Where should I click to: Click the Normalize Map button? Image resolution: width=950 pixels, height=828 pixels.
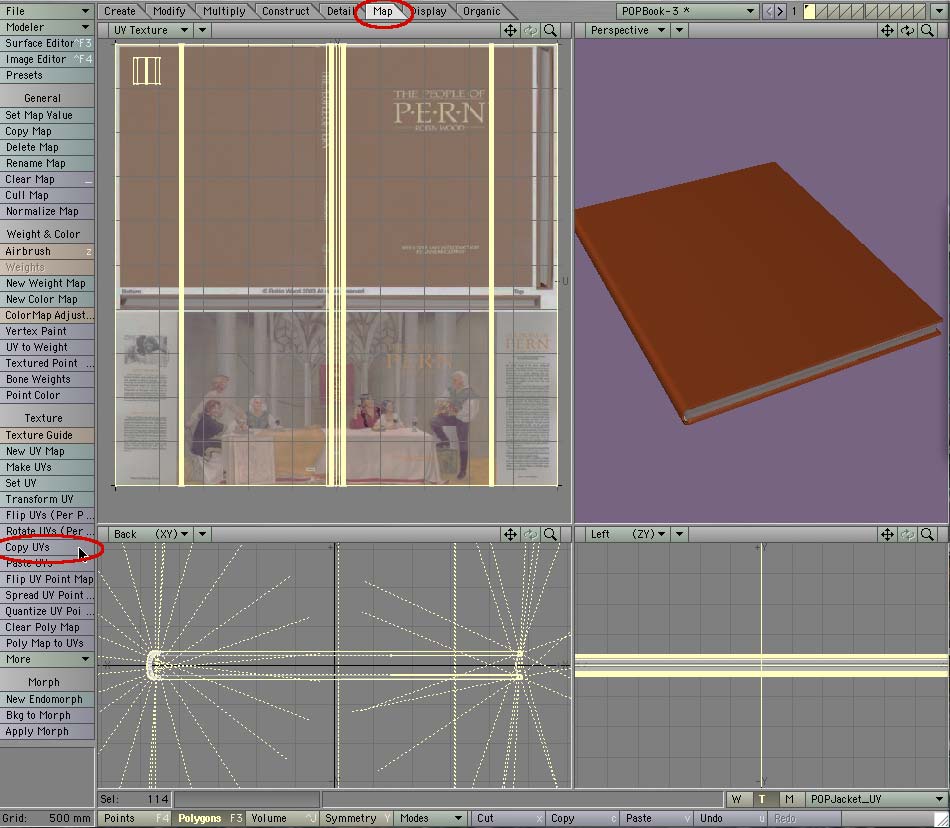pyautogui.click(x=47, y=211)
